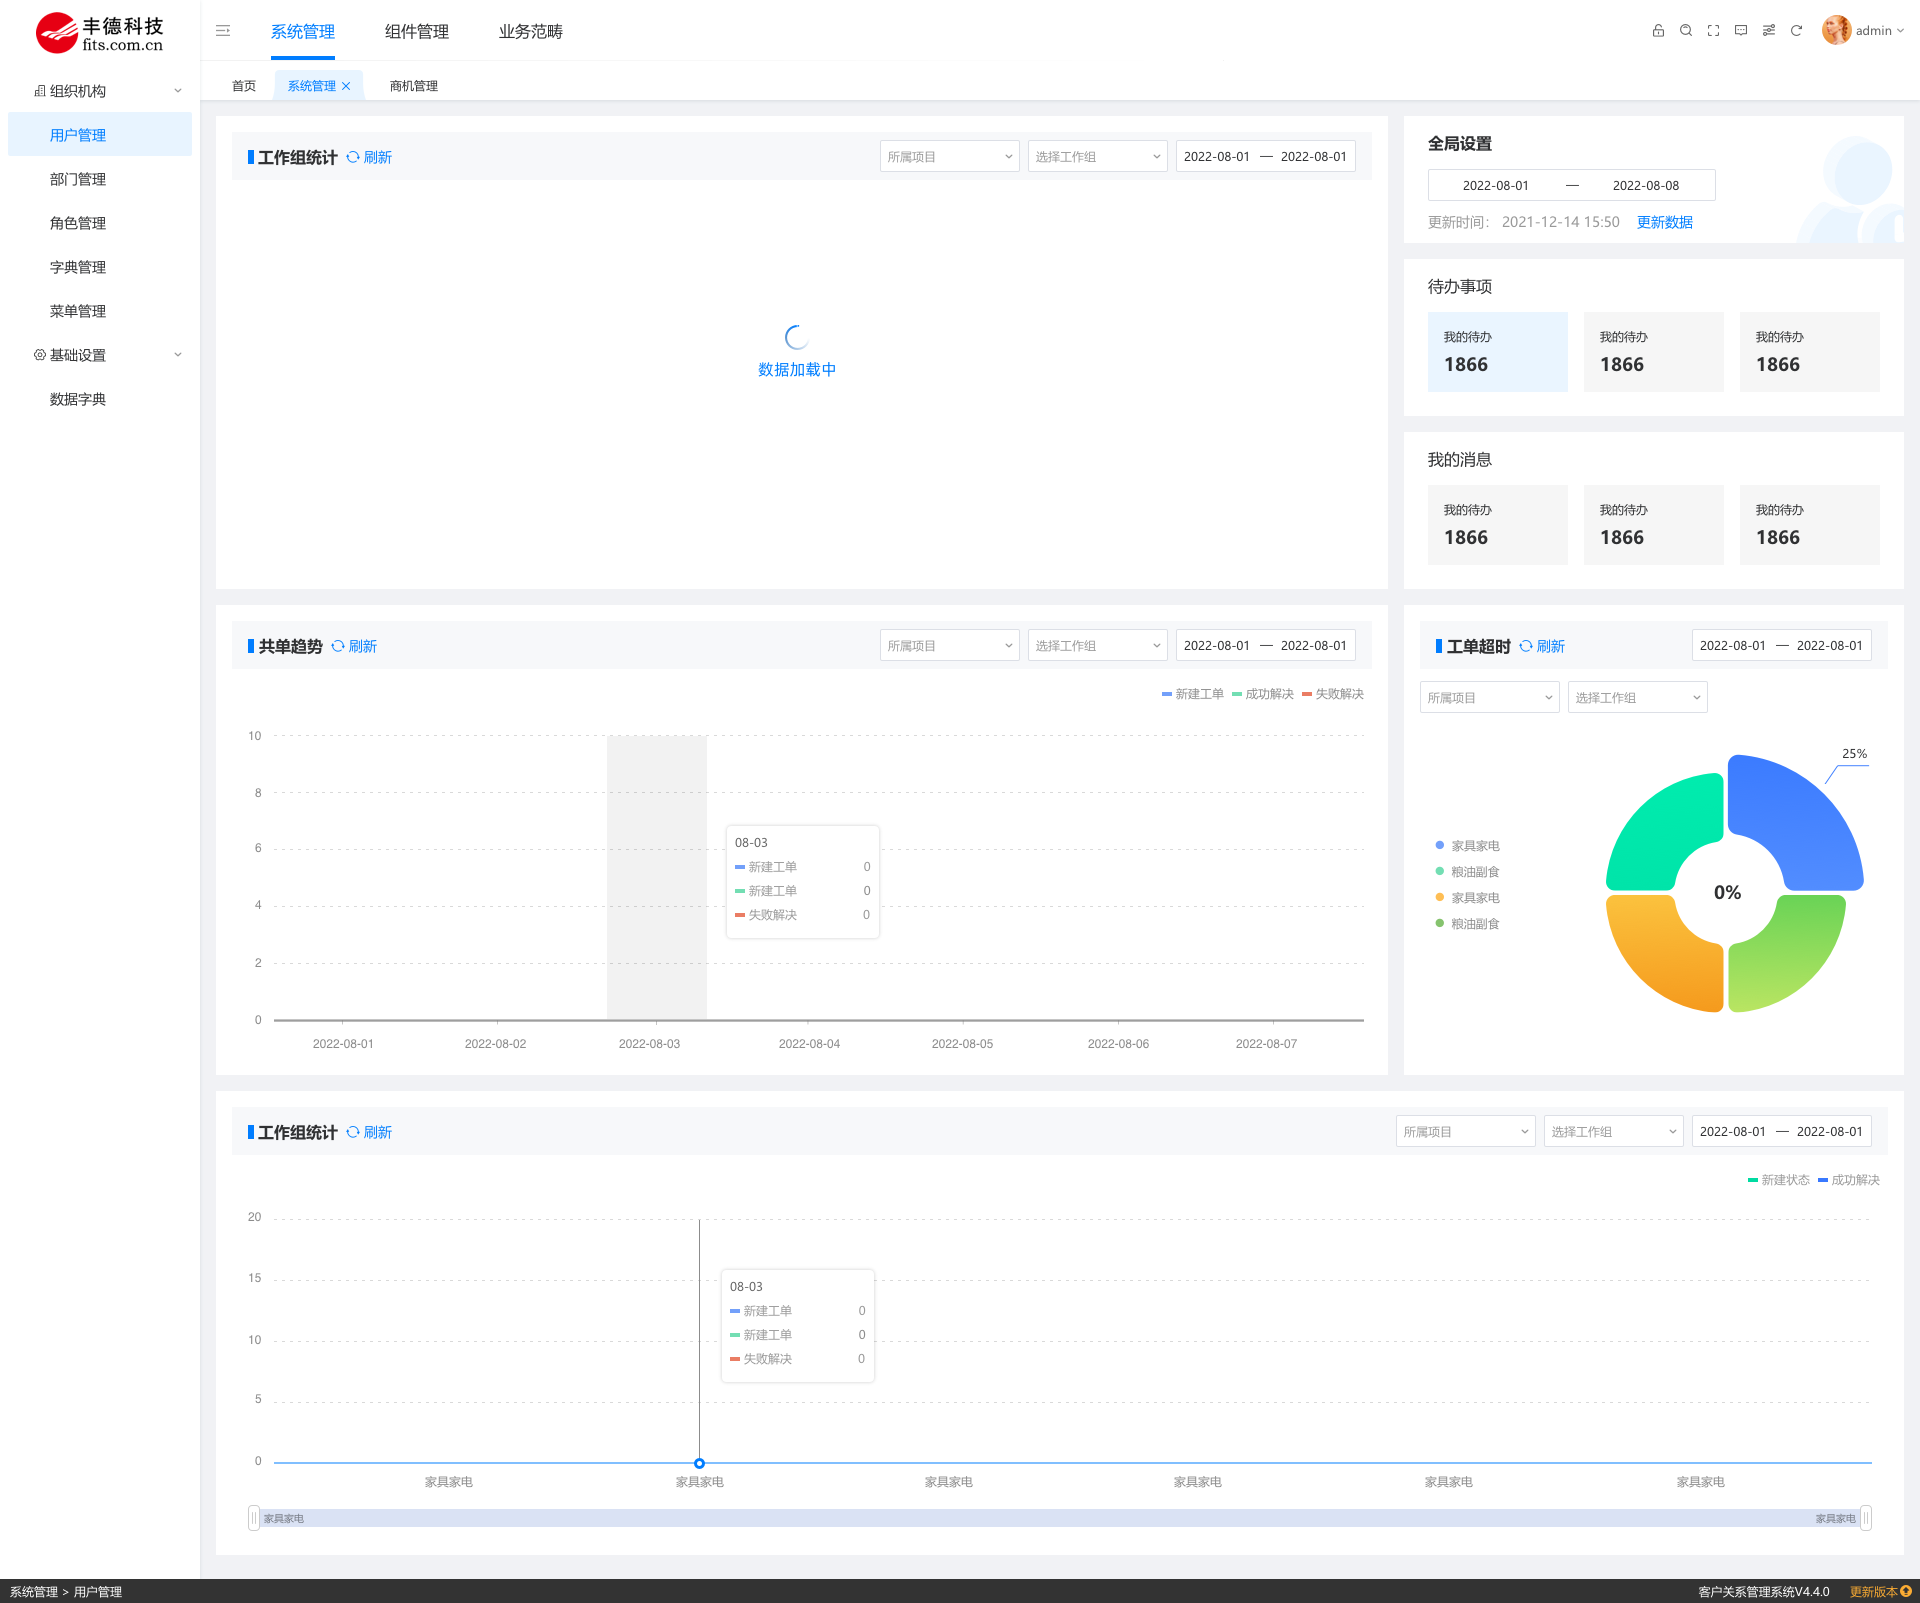1920x1603 pixels.
Task: Click the 更新版本 alert icon in status bar
Action: tap(1906, 1591)
